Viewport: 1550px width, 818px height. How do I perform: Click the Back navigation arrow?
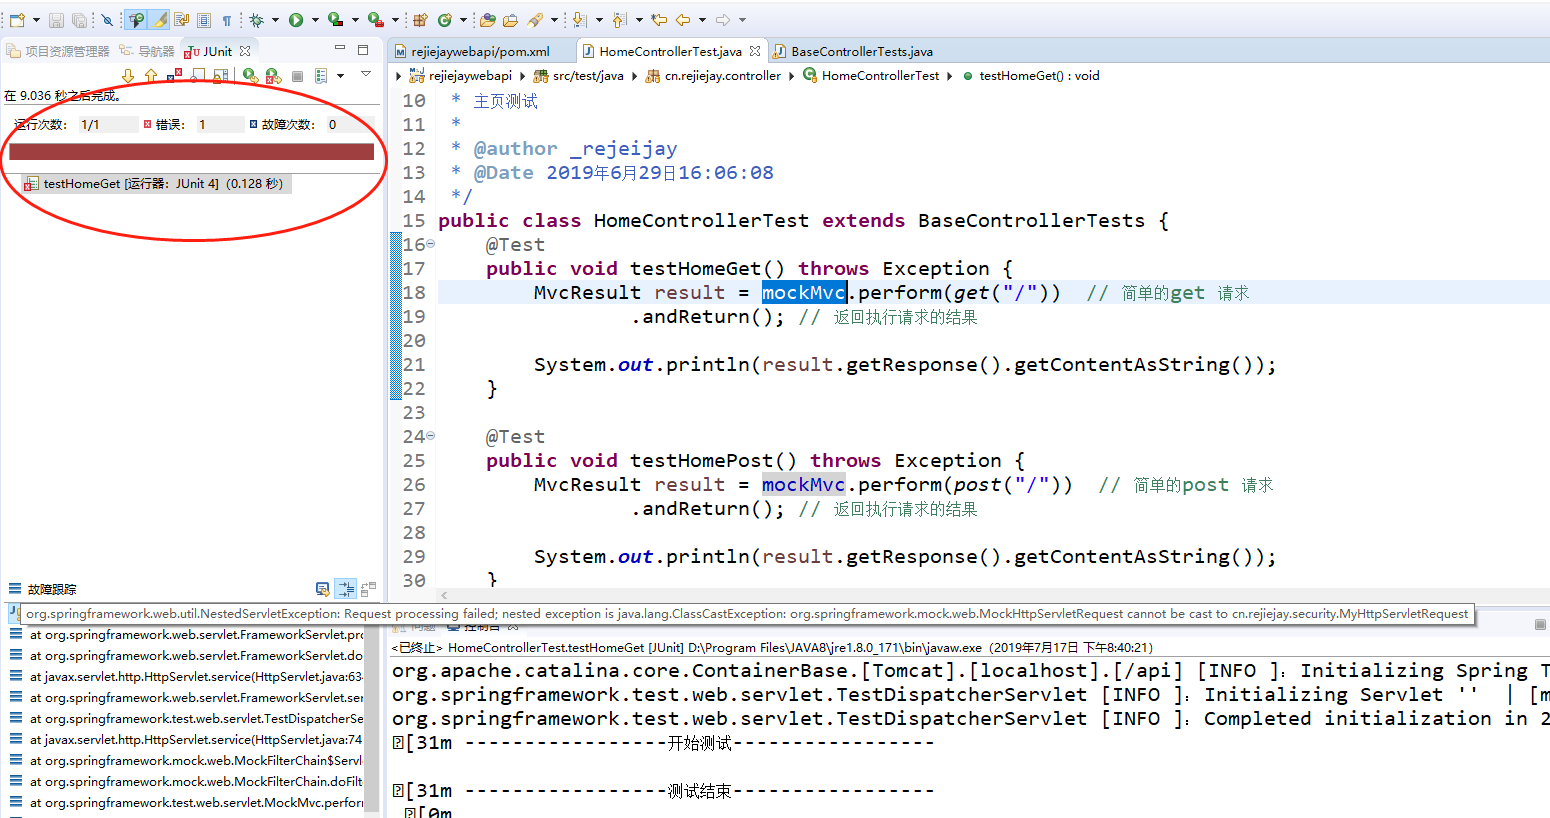(683, 20)
